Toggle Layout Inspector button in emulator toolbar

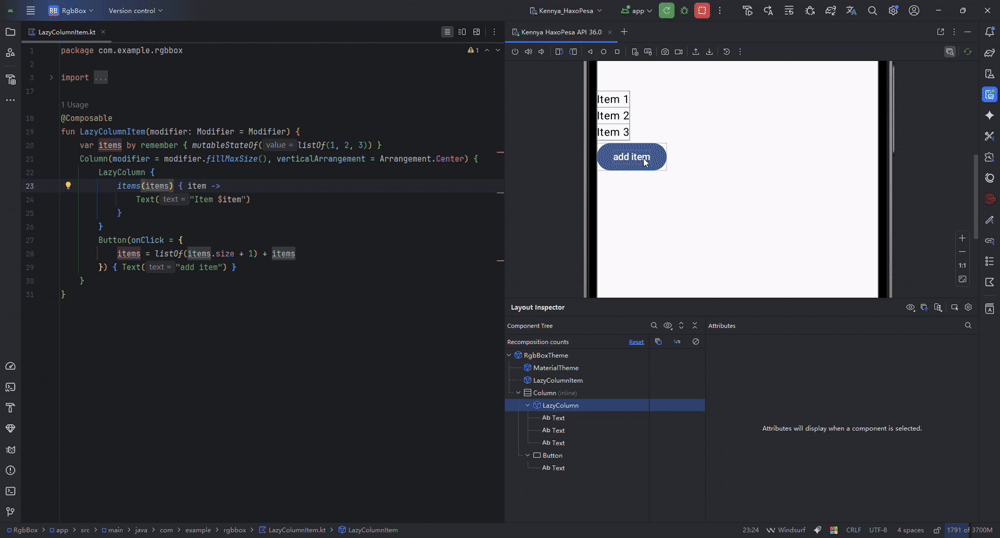(x=950, y=52)
